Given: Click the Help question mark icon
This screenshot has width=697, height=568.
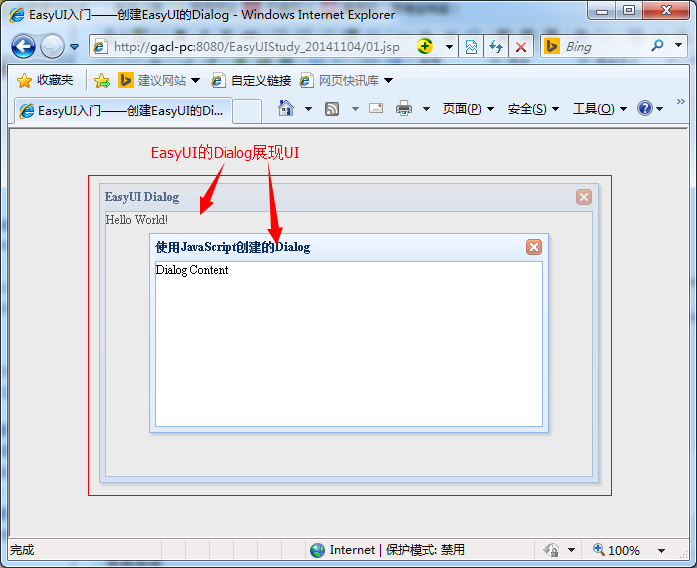Looking at the screenshot, I should point(645,108).
